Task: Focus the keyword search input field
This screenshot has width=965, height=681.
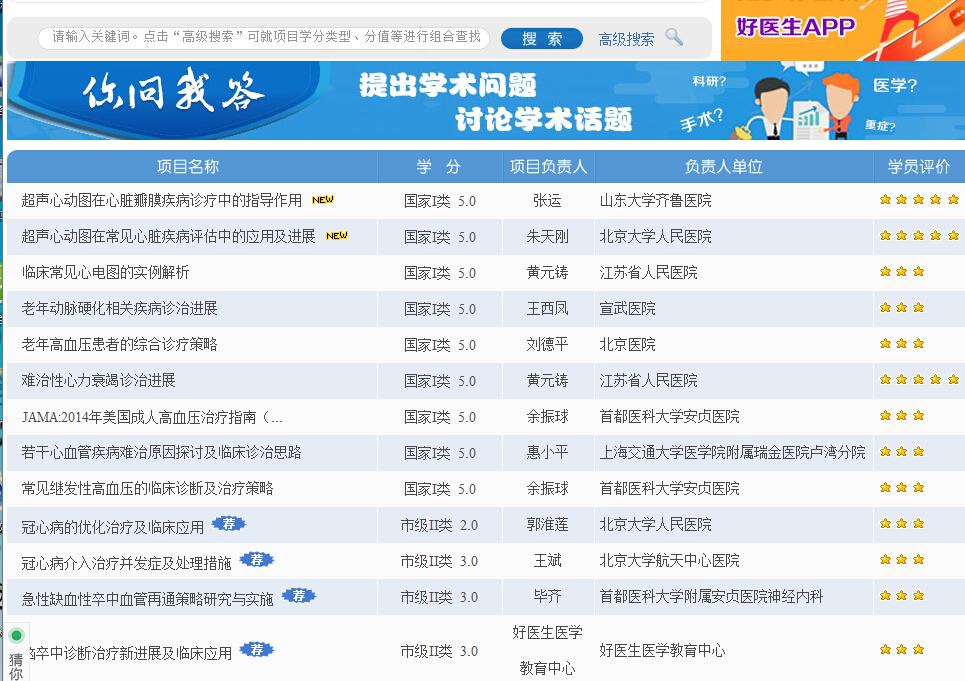Action: pos(263,38)
